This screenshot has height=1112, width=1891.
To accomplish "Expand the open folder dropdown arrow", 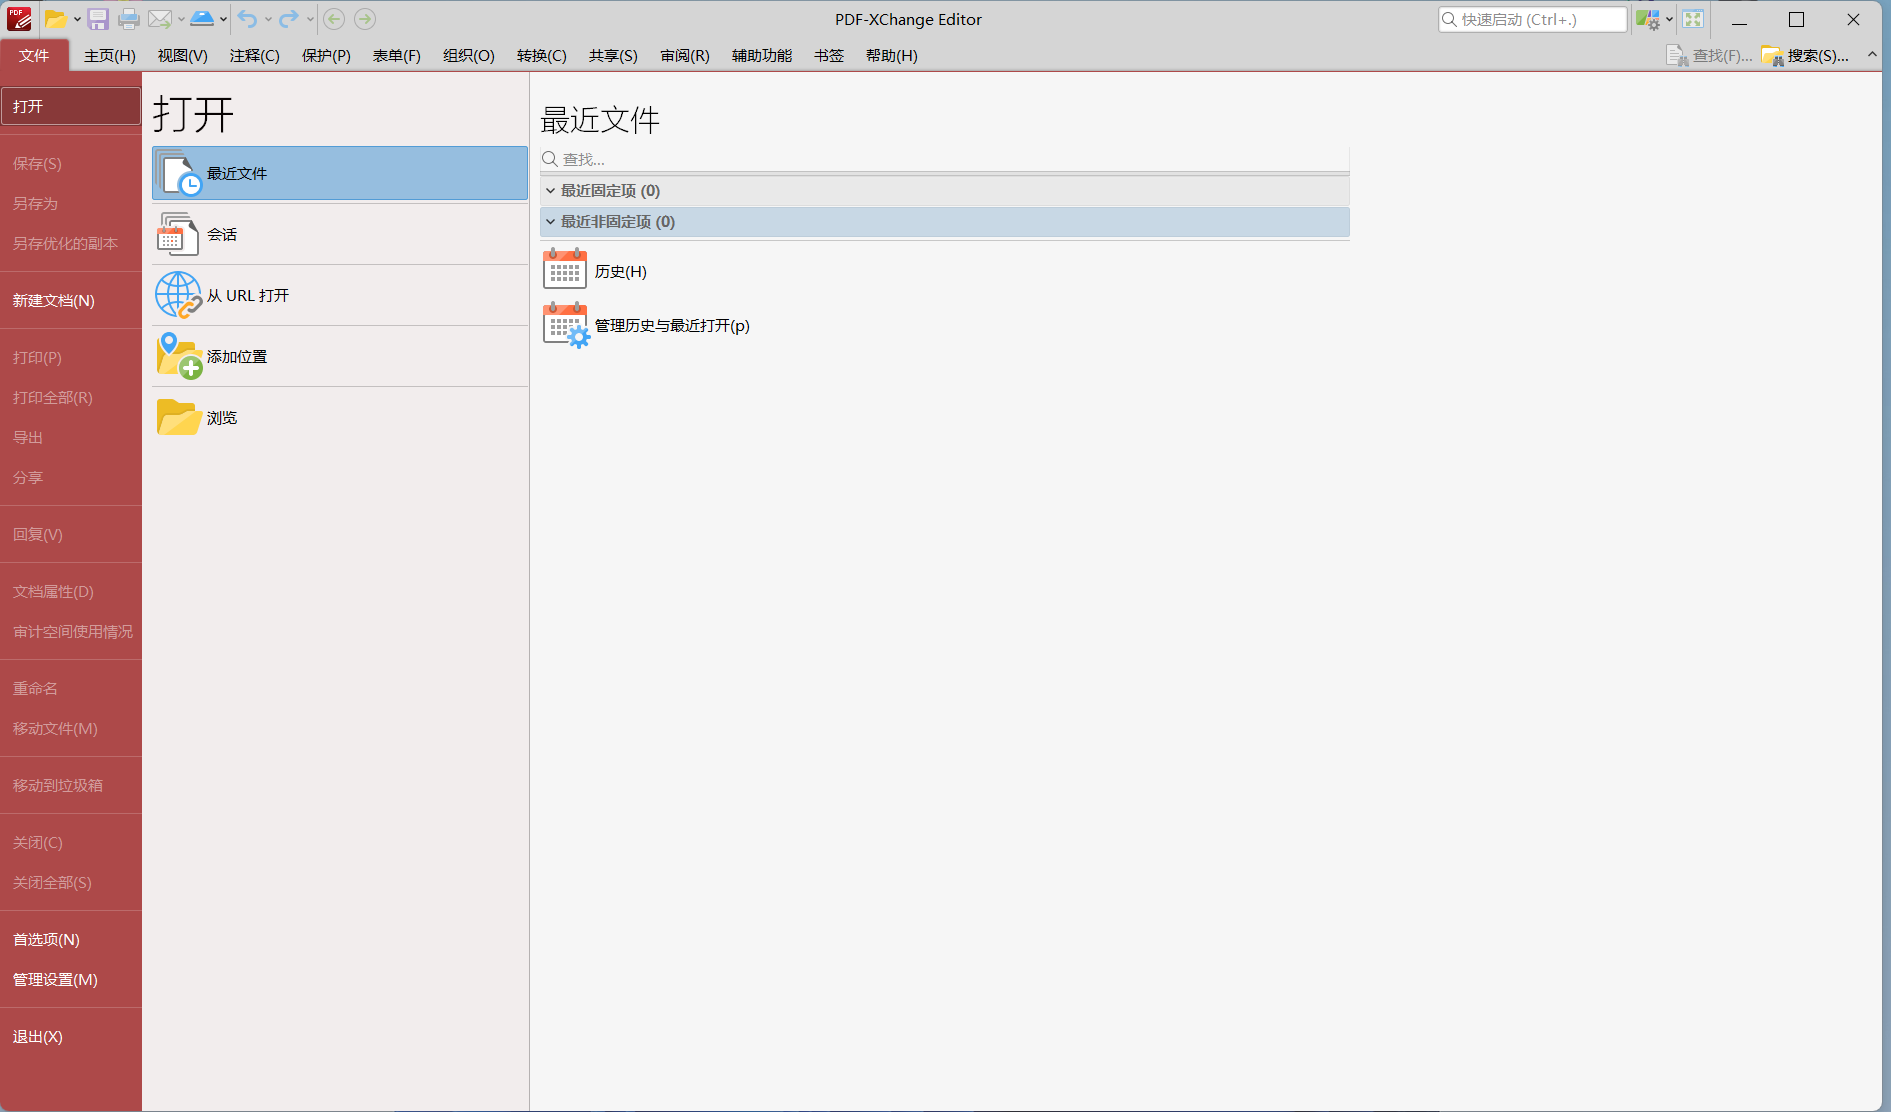I will (x=77, y=19).
